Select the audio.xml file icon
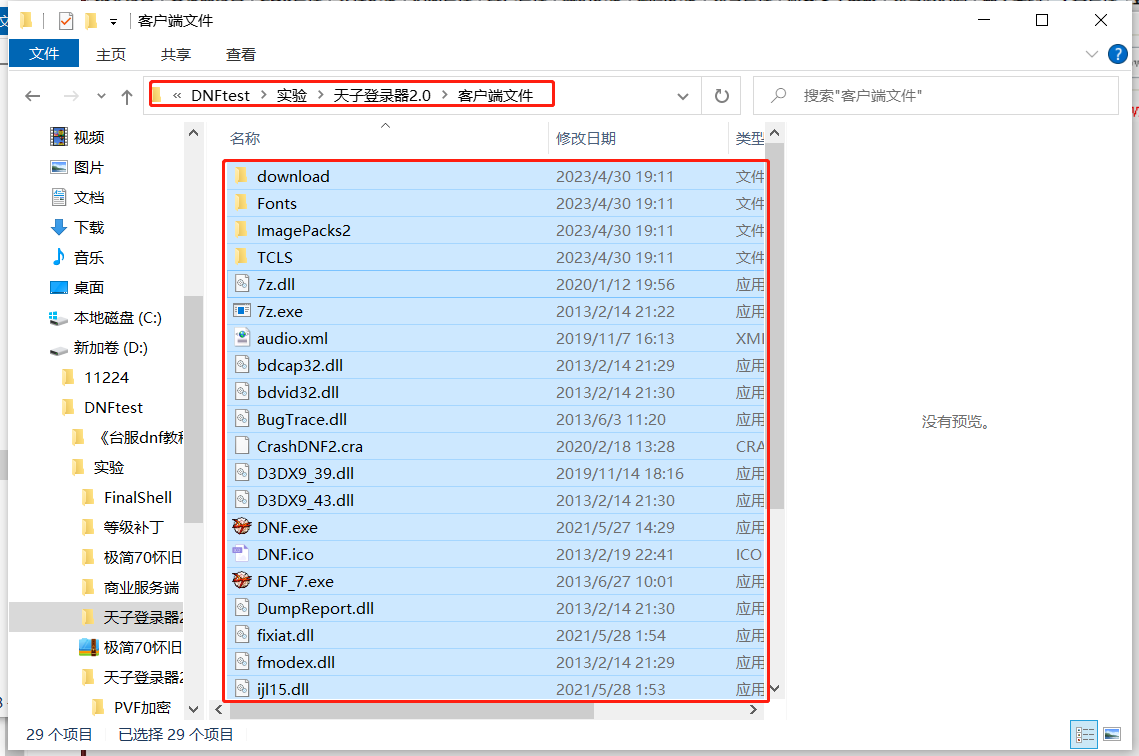The width and height of the screenshot is (1139, 756). (242, 338)
